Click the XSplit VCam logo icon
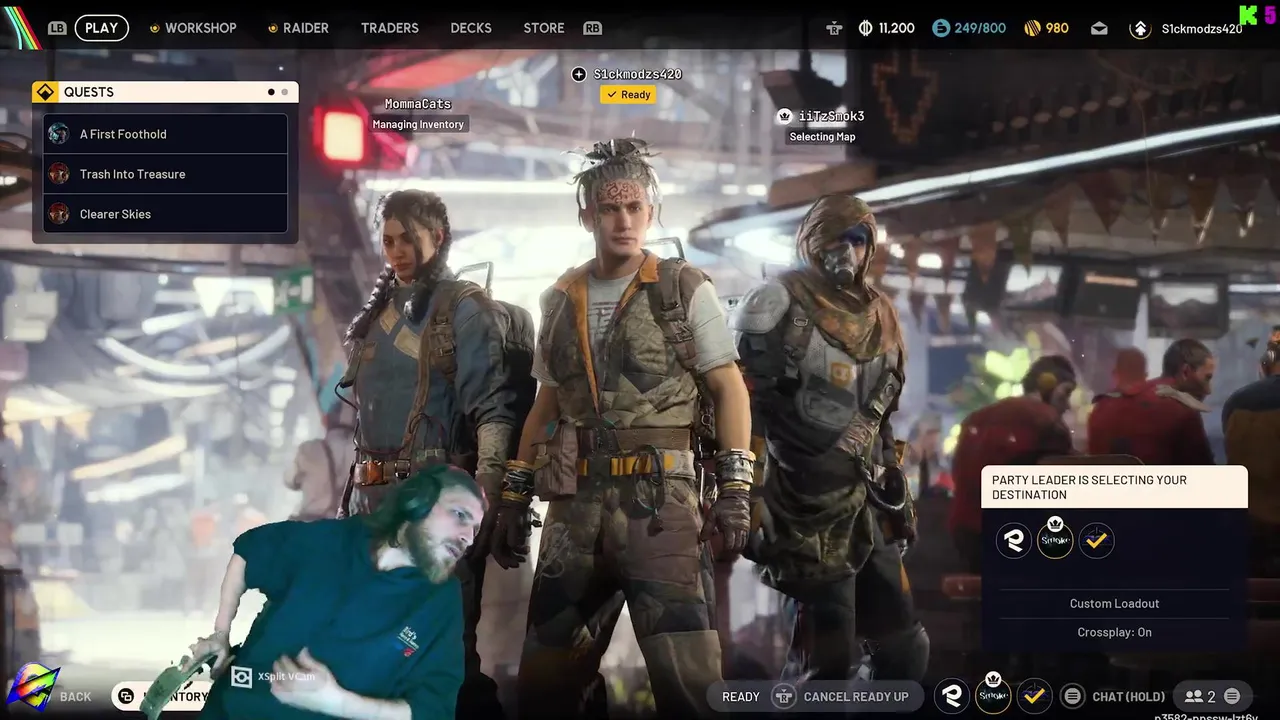Image resolution: width=1280 pixels, height=720 pixels. click(241, 677)
